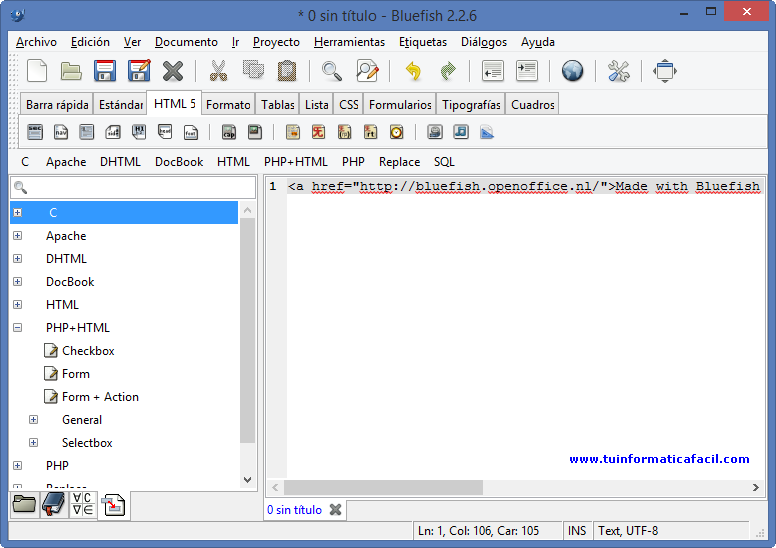776x548 pixels.
Task: Open the PHP+HTML snippets menu in the snippets bar
Action: click(x=295, y=162)
